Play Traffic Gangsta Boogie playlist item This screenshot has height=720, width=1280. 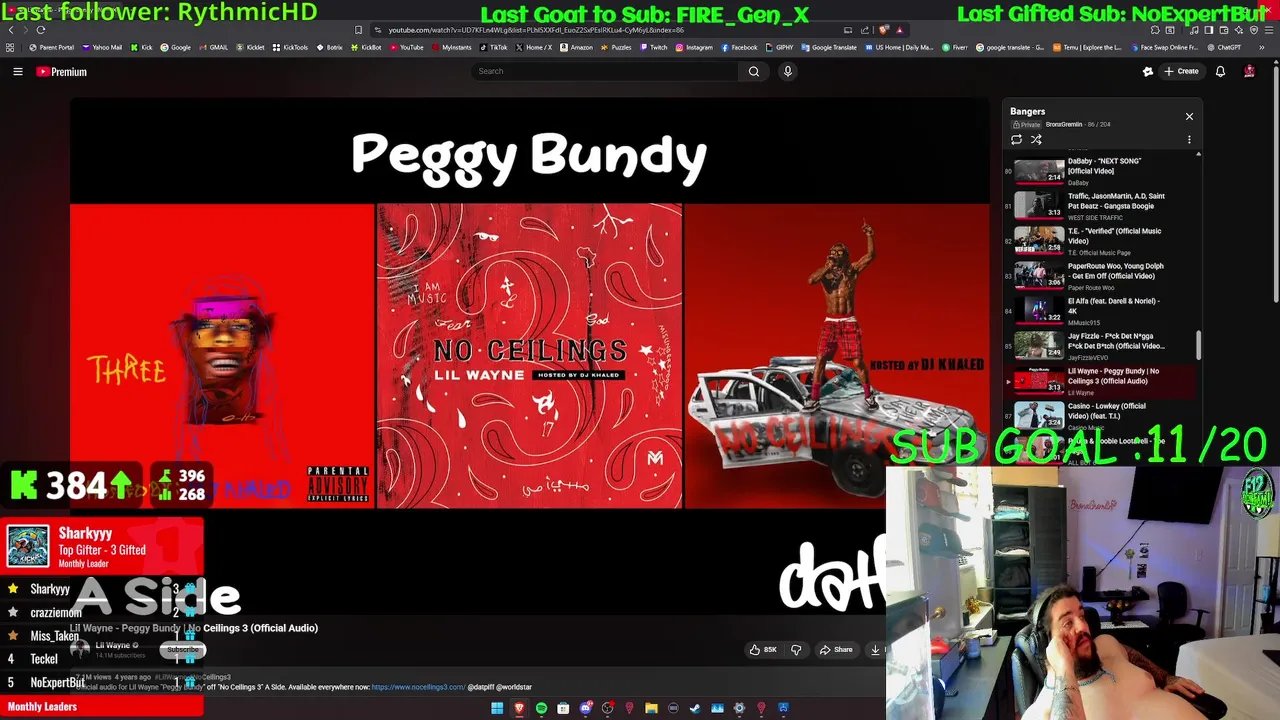(x=1100, y=205)
